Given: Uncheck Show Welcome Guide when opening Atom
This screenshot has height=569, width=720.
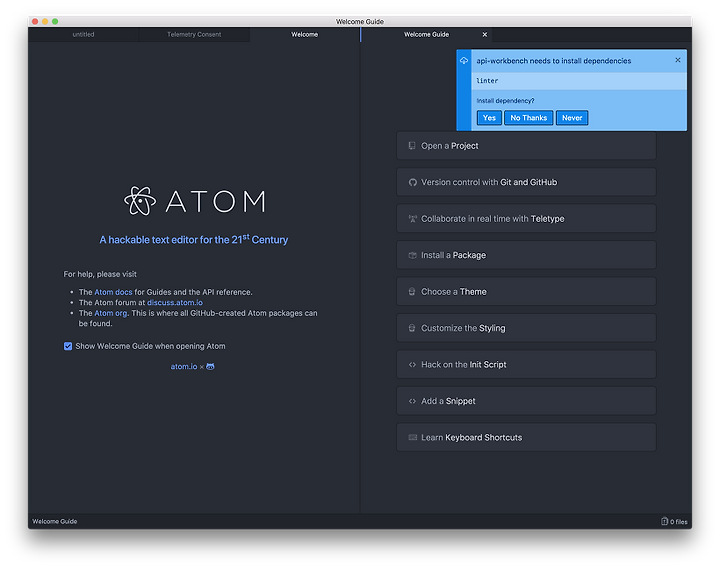Looking at the screenshot, I should pos(68,346).
